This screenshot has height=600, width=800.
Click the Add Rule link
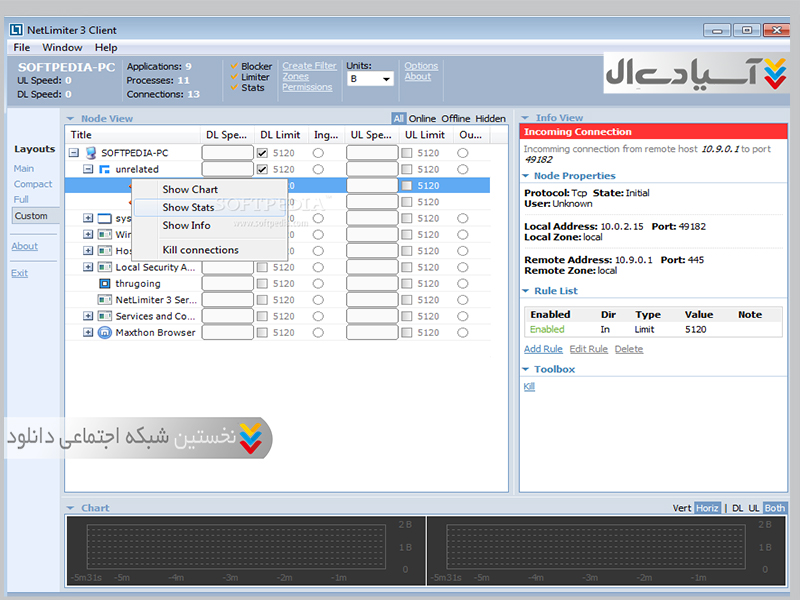543,349
